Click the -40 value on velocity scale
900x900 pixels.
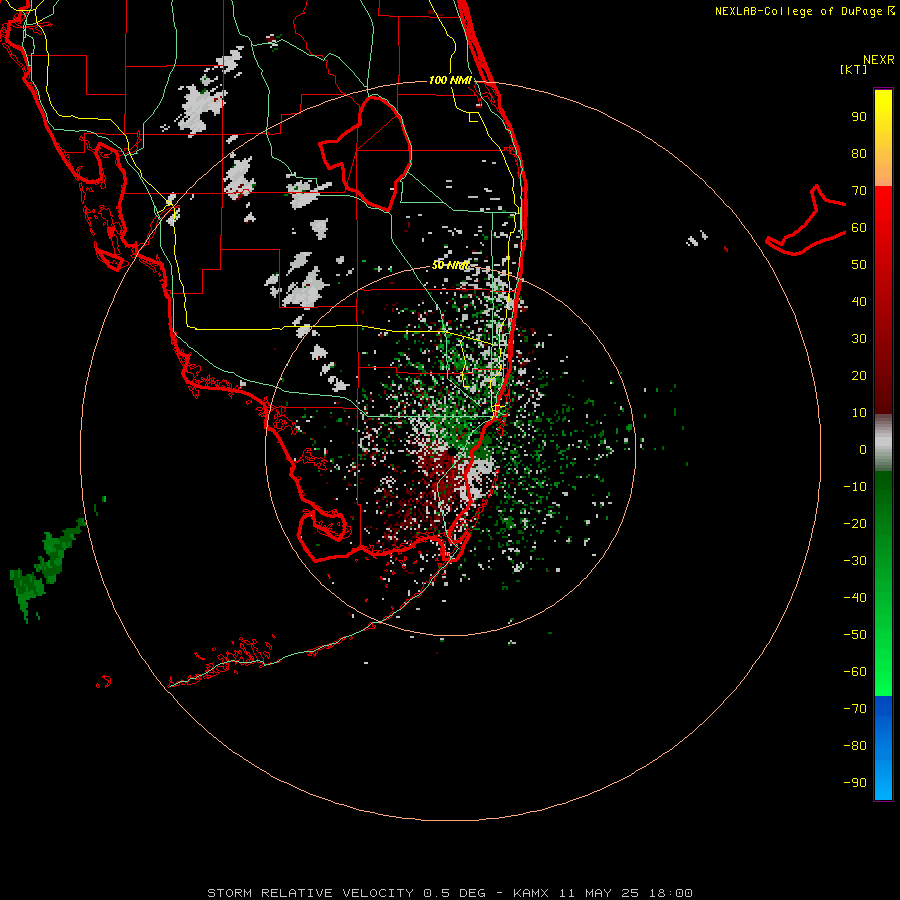coord(855,598)
